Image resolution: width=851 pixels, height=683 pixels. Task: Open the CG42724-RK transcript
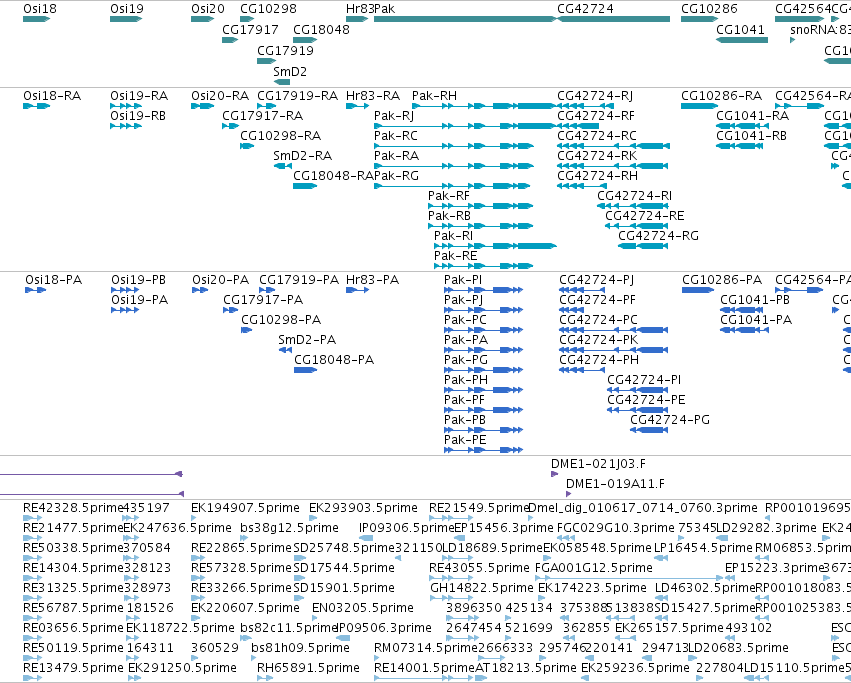click(x=614, y=166)
